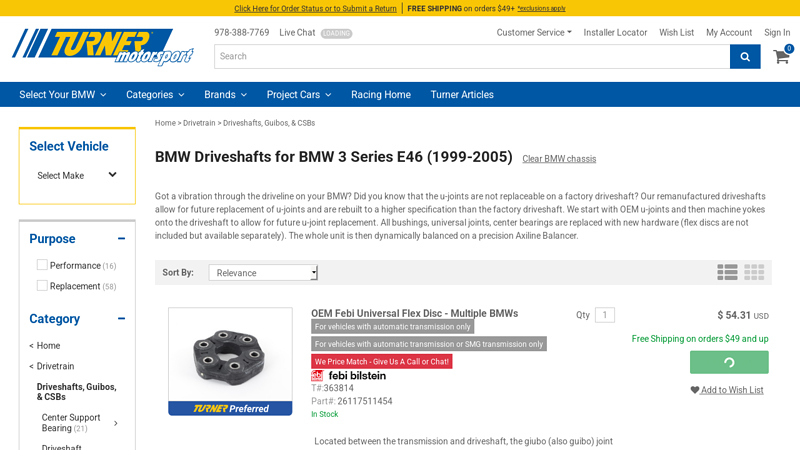
Task: Open OEM Febi Universal Flex Disc product title
Action: tap(414, 313)
